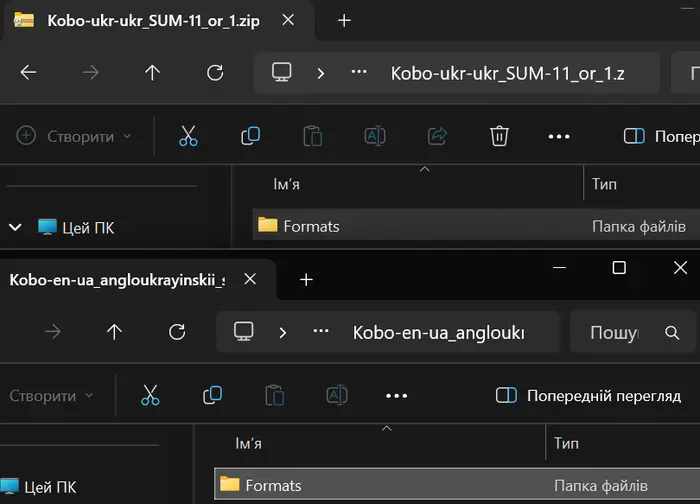Maximize the lower Kobo-en-ua window
This screenshot has height=504, width=700.
point(619,268)
